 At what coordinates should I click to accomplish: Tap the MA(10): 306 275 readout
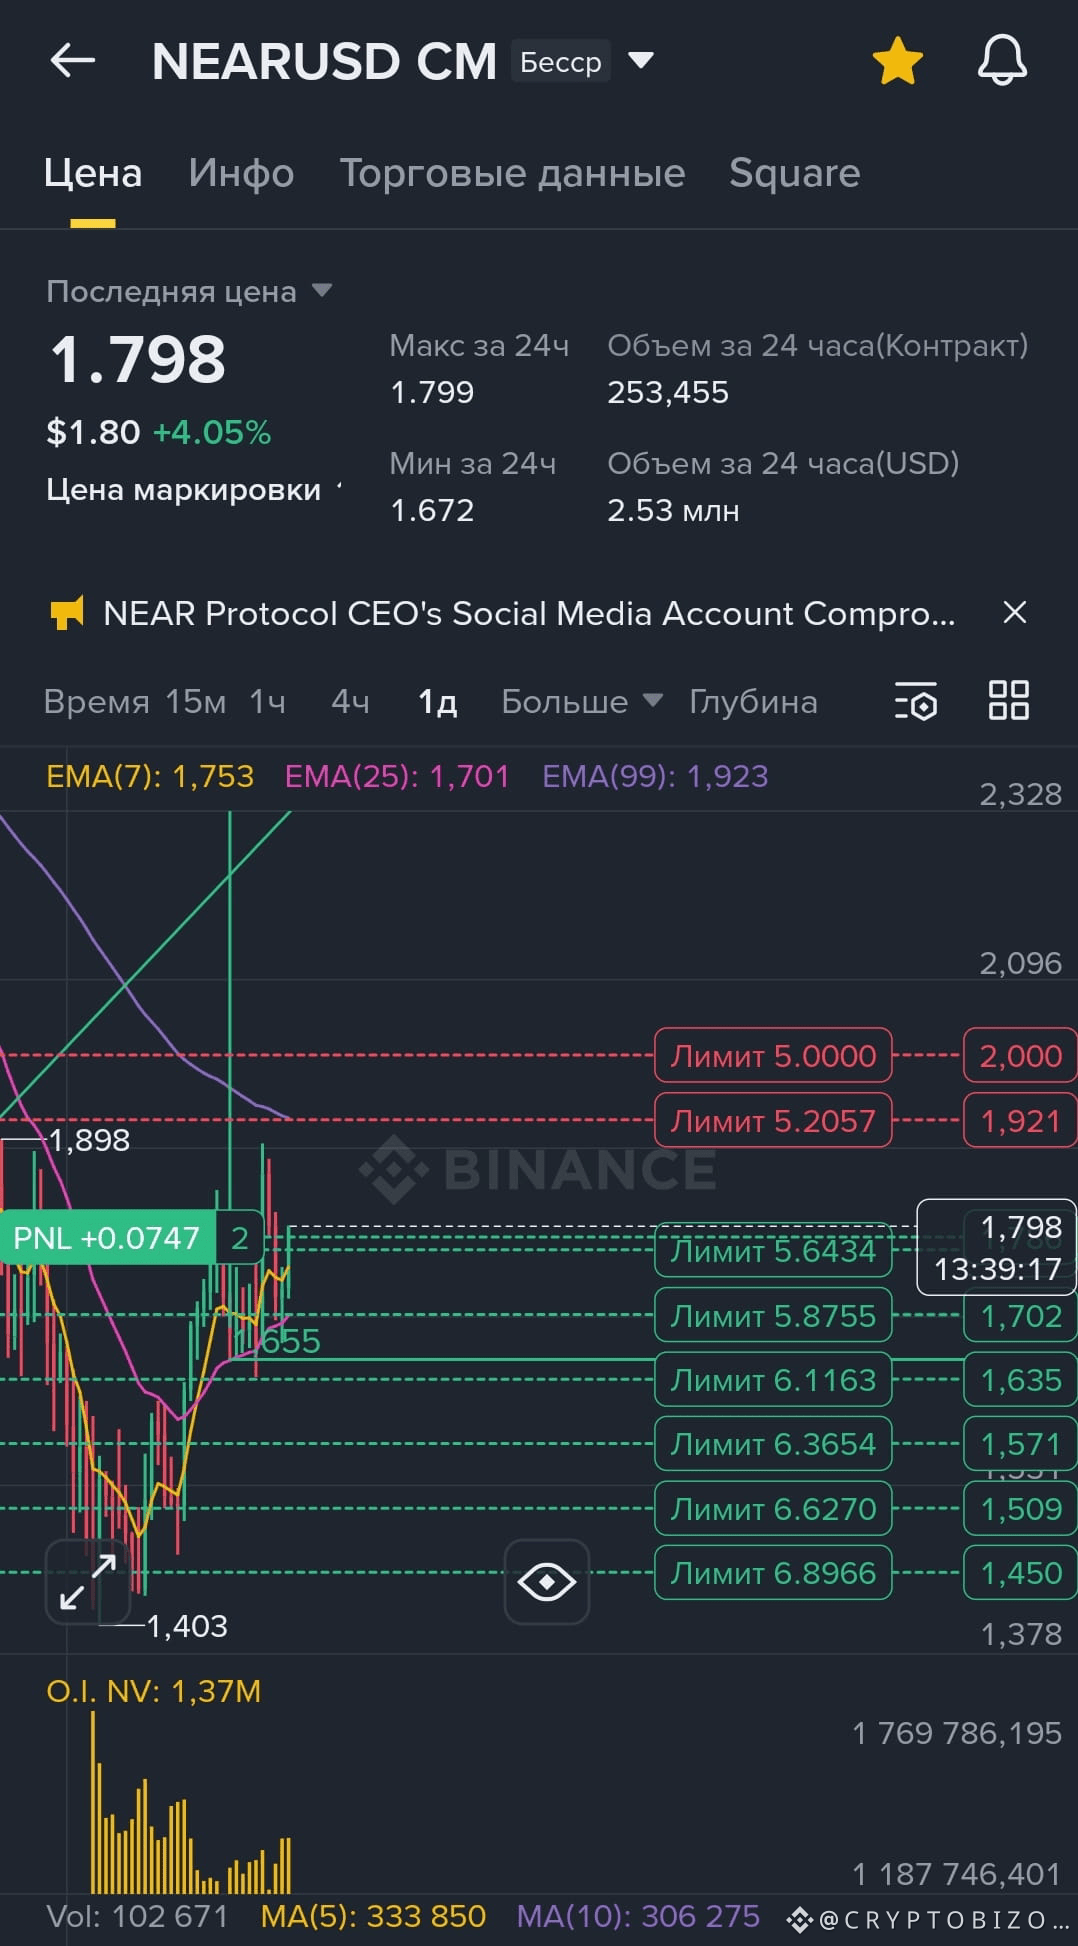pyautogui.click(x=638, y=1916)
